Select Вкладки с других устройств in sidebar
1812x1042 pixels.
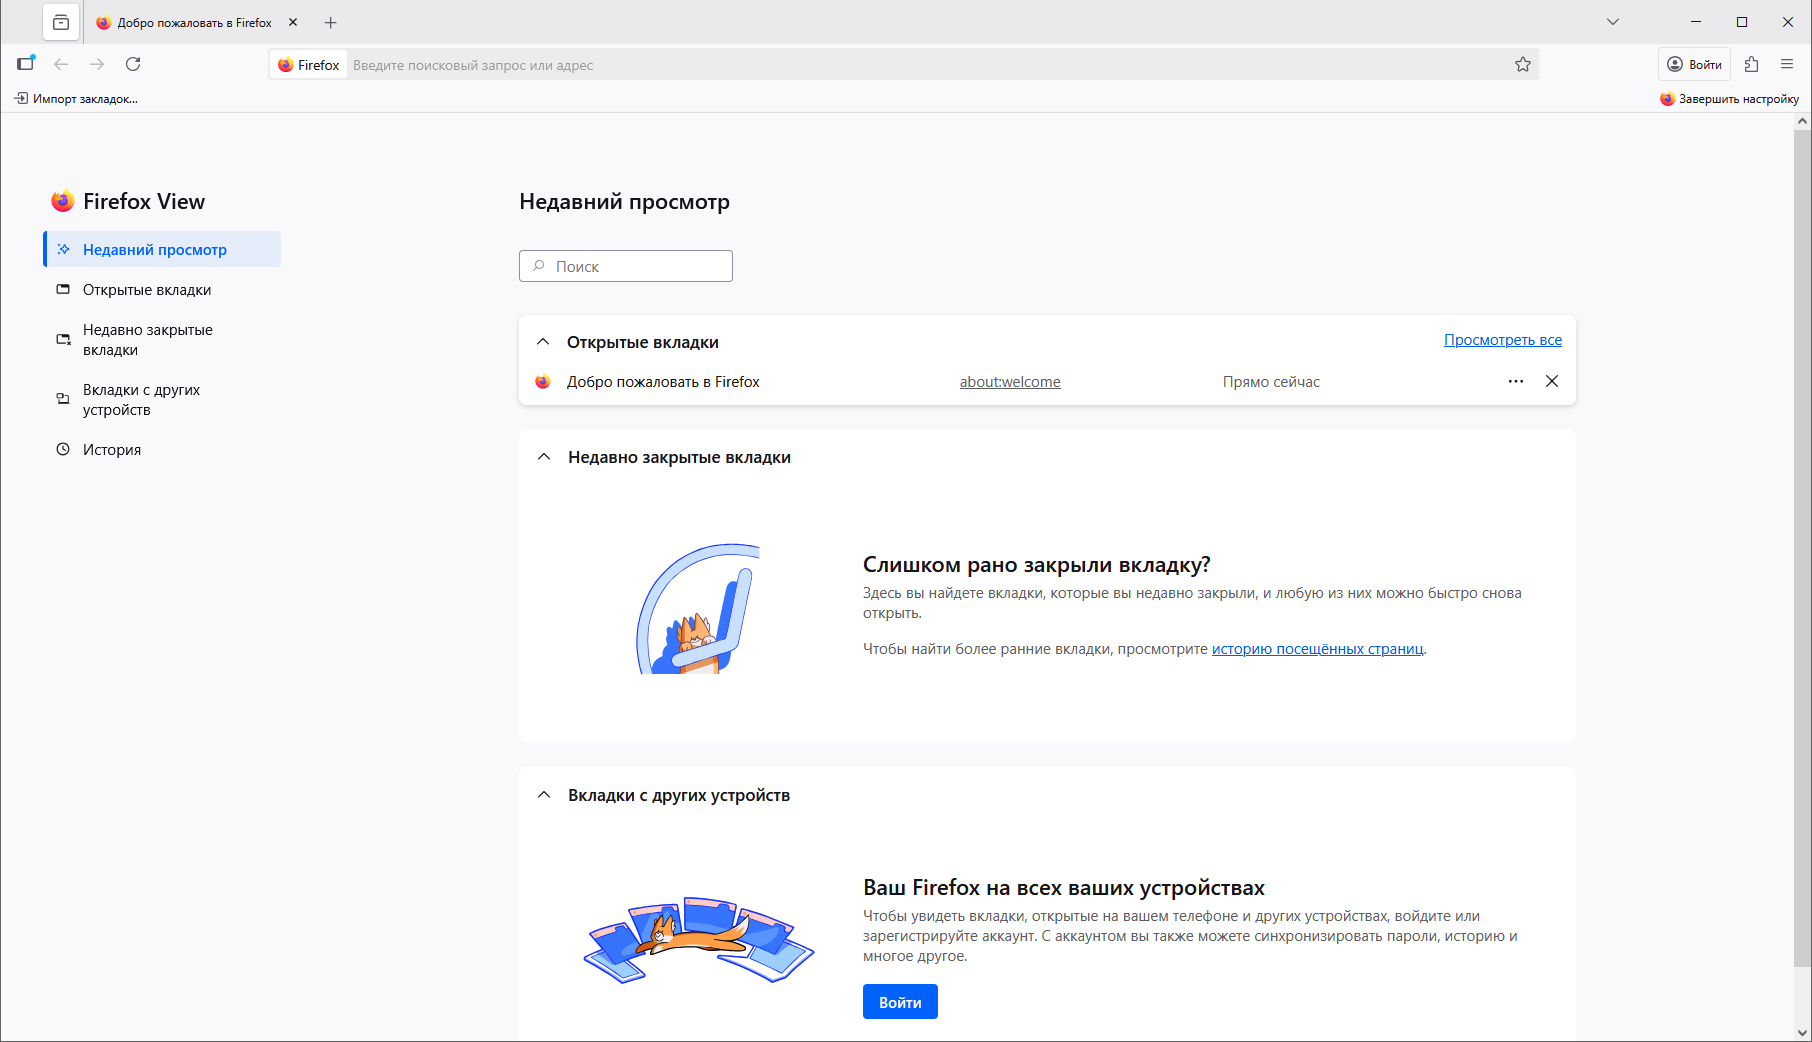point(162,400)
